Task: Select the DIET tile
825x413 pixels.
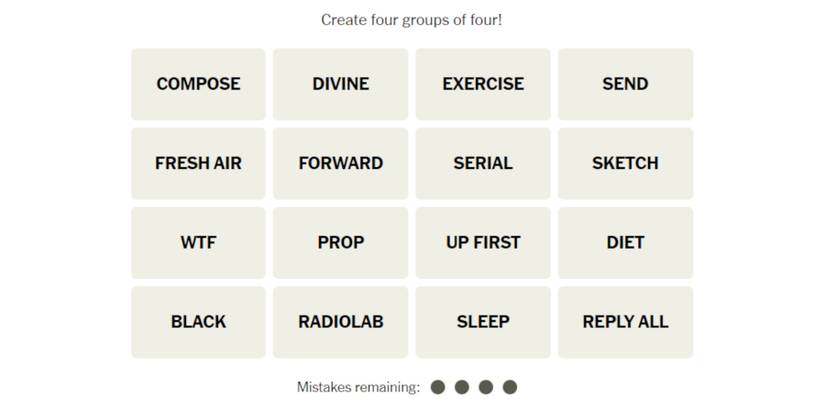Action: [x=625, y=242]
